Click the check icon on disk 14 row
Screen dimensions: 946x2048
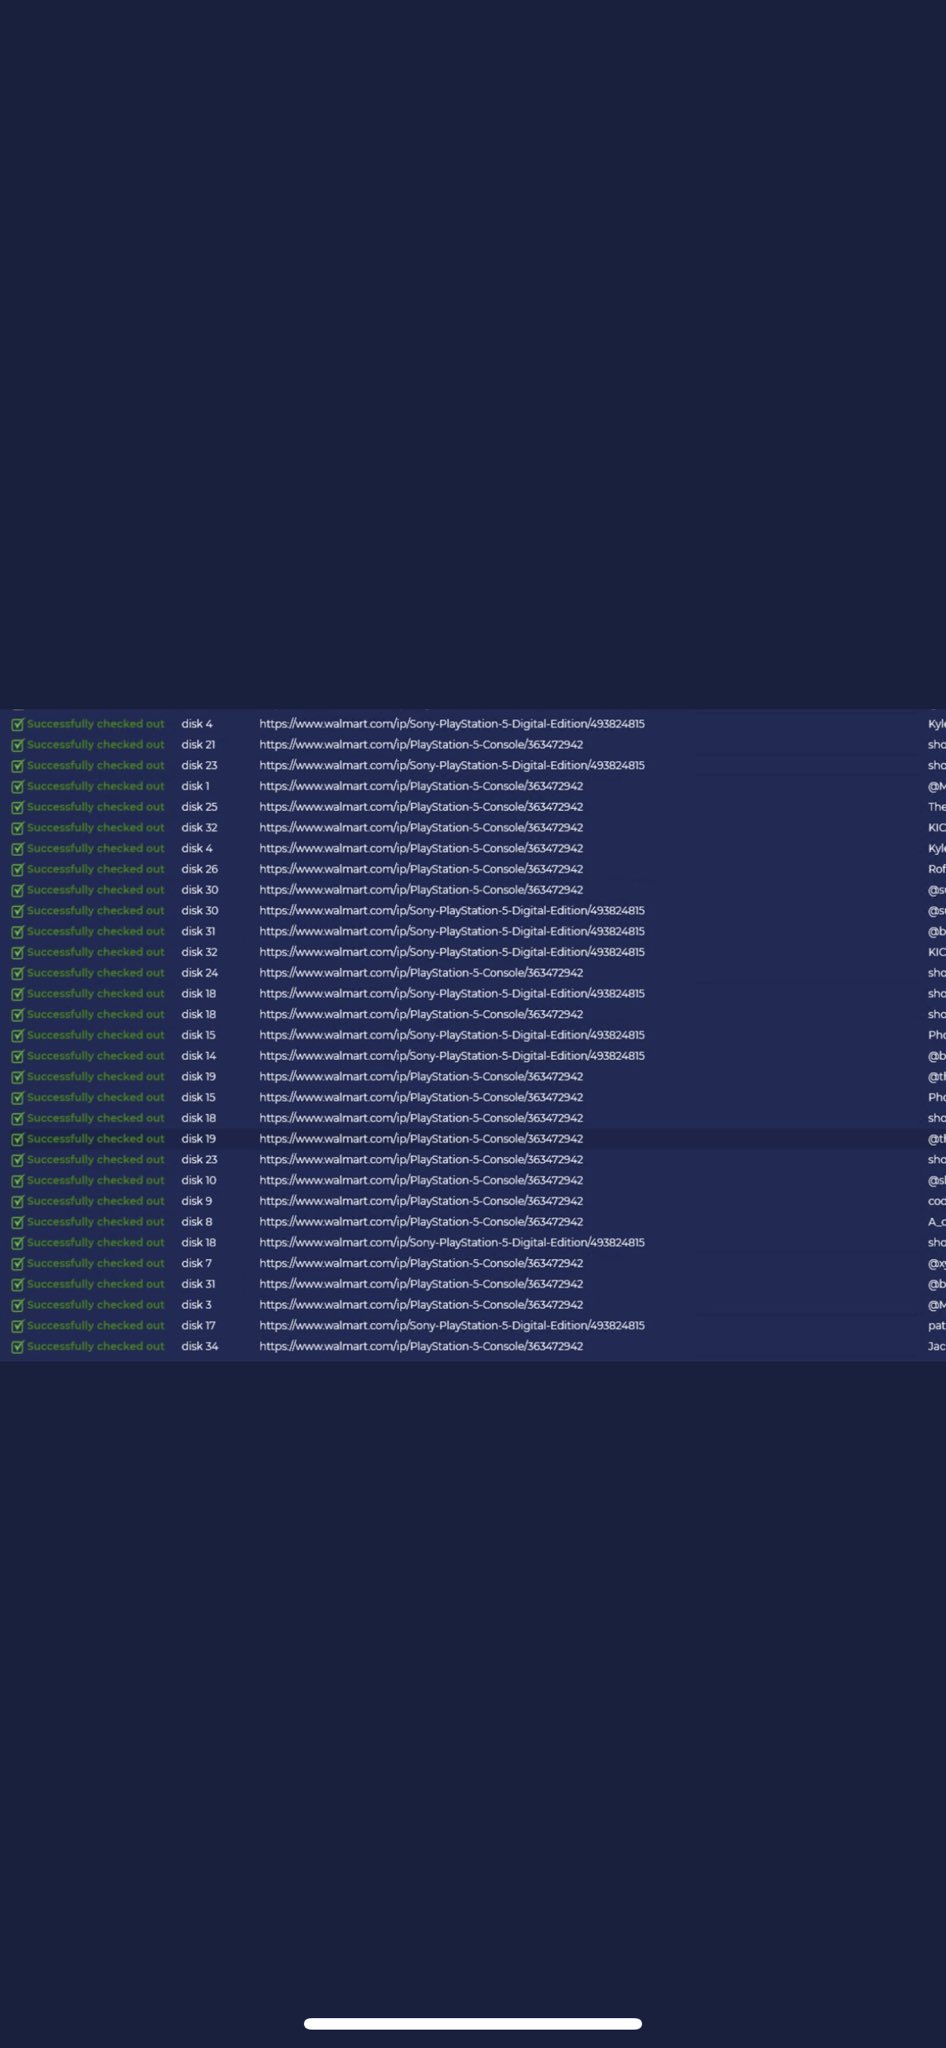(17, 1056)
